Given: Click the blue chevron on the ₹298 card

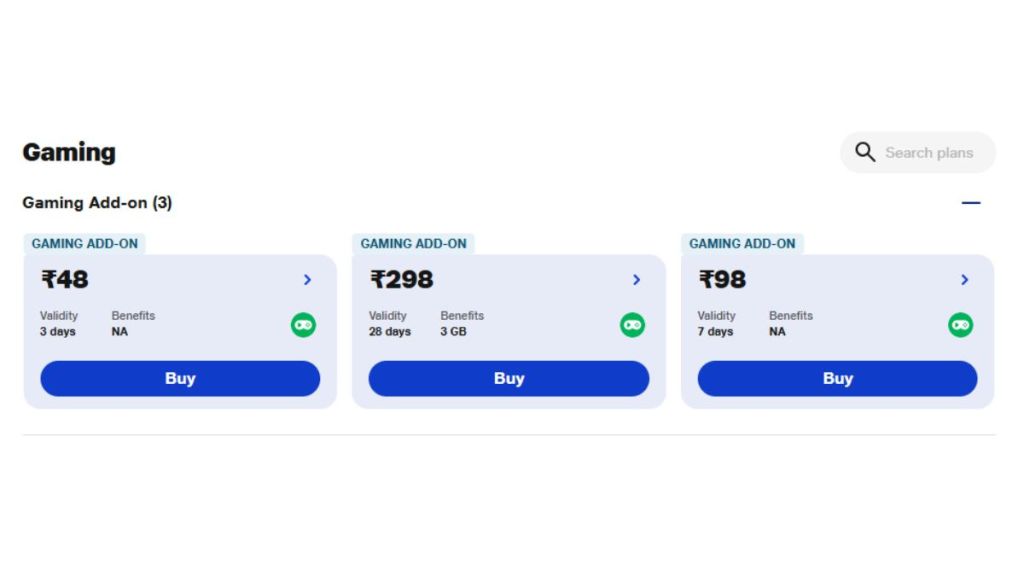Looking at the screenshot, I should click(x=637, y=280).
